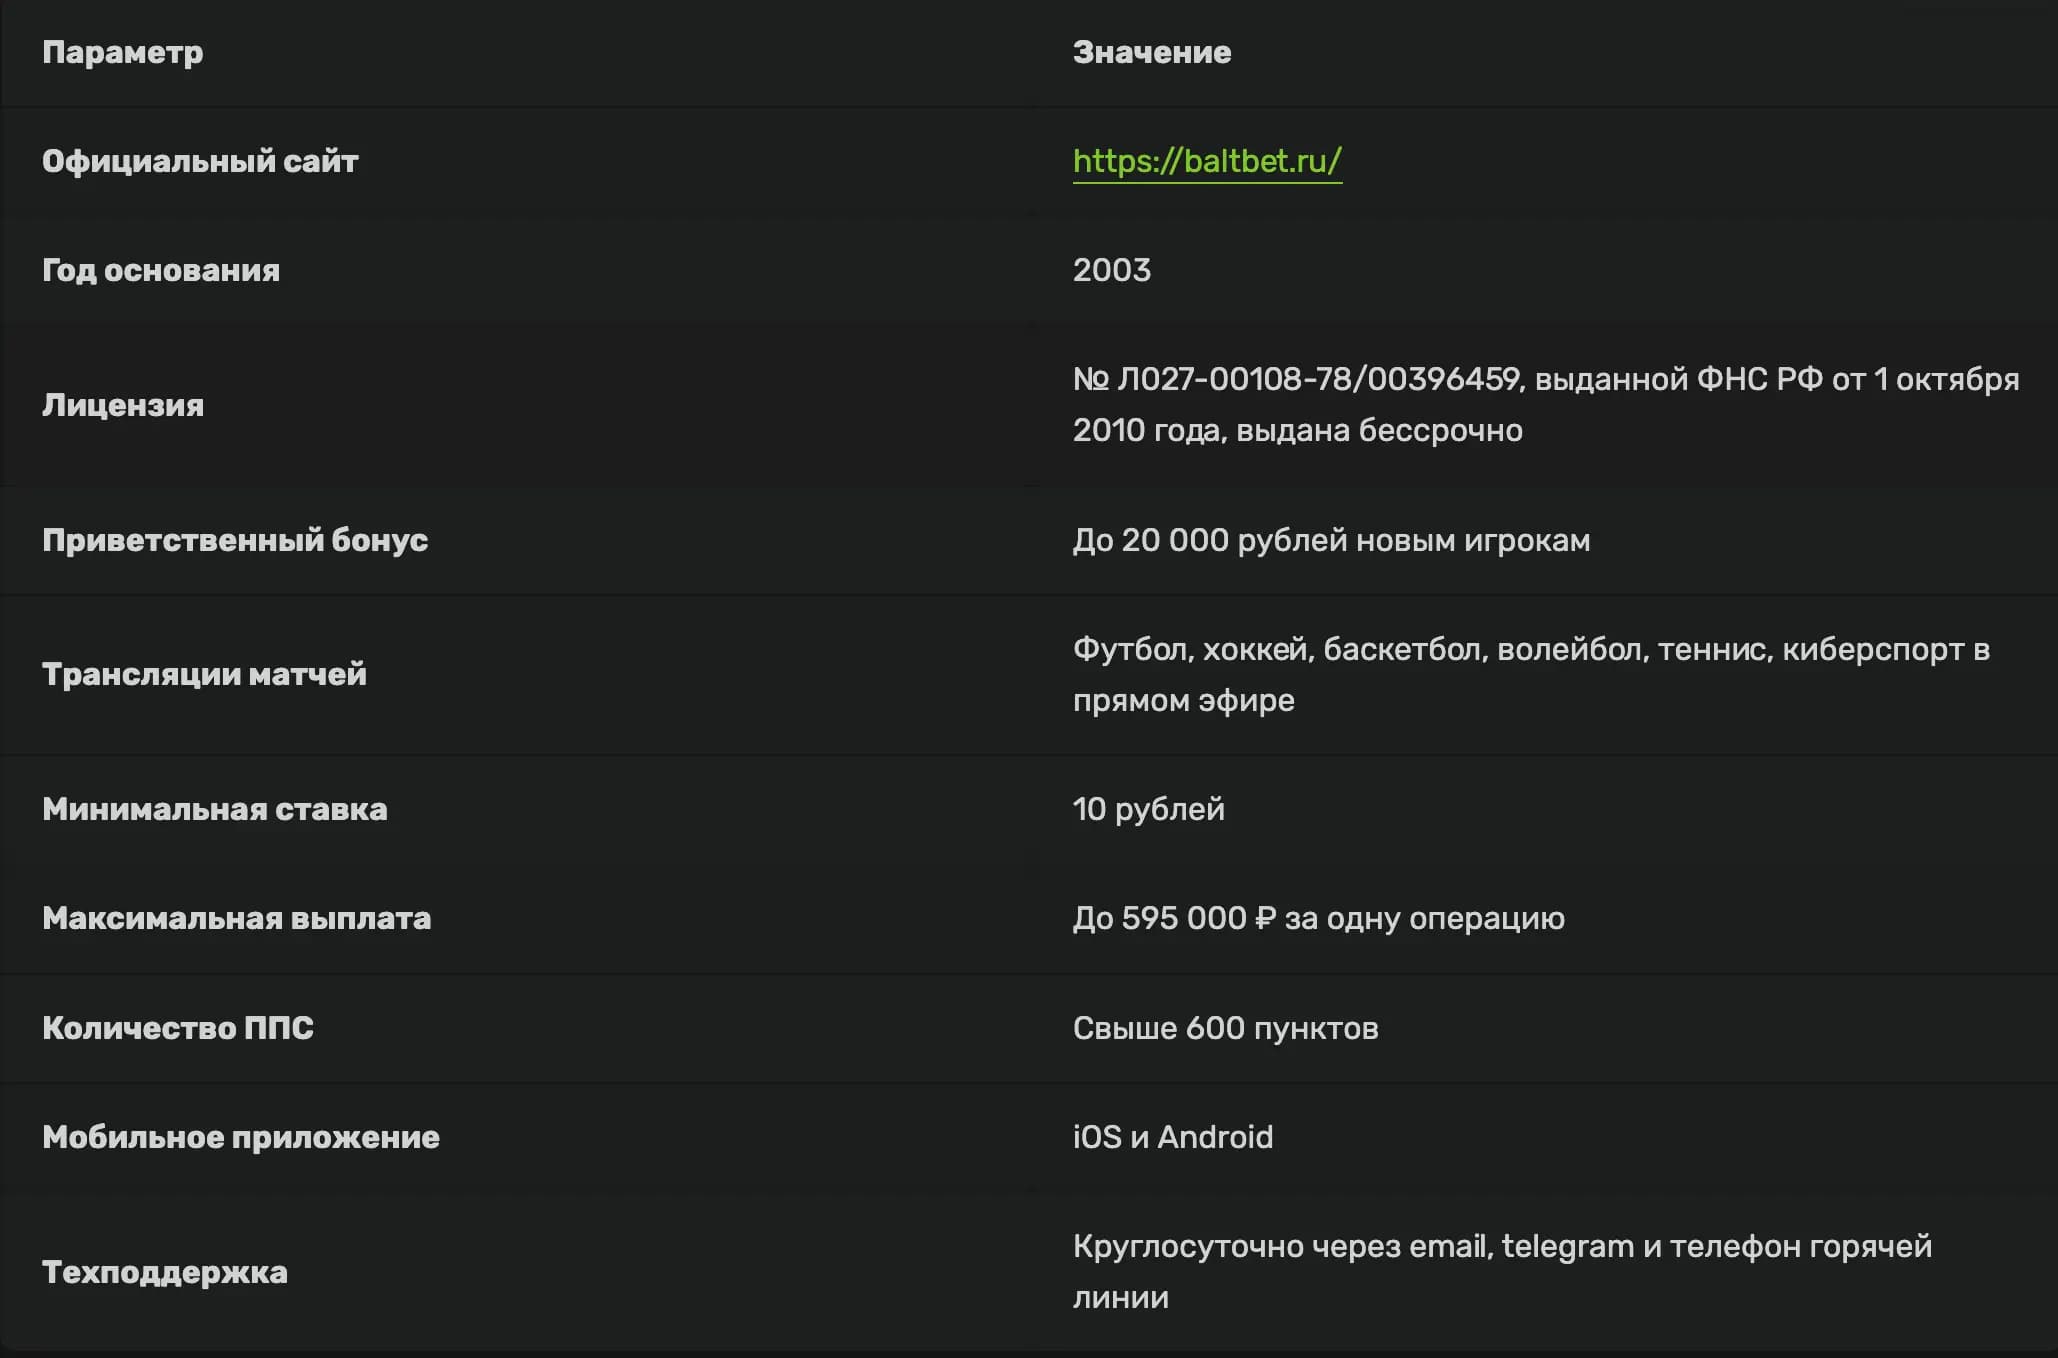Select the 'Официальный сайт' row label
Image resolution: width=2058 pixels, height=1358 pixels.
[200, 161]
